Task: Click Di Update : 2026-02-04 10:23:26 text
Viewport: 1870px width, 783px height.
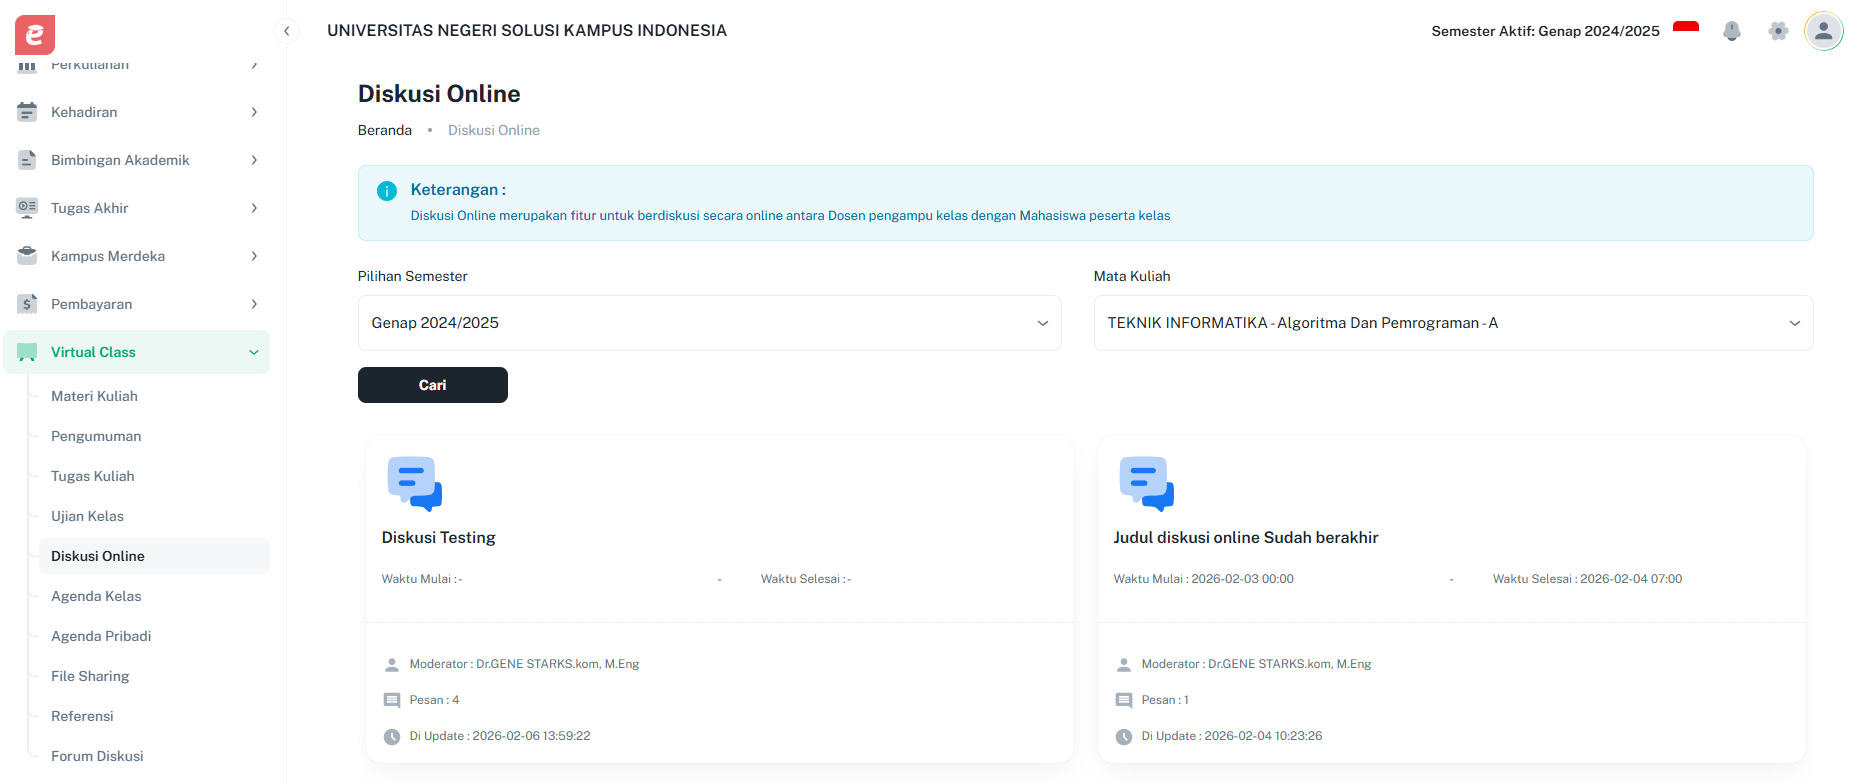Action: [x=1232, y=736]
